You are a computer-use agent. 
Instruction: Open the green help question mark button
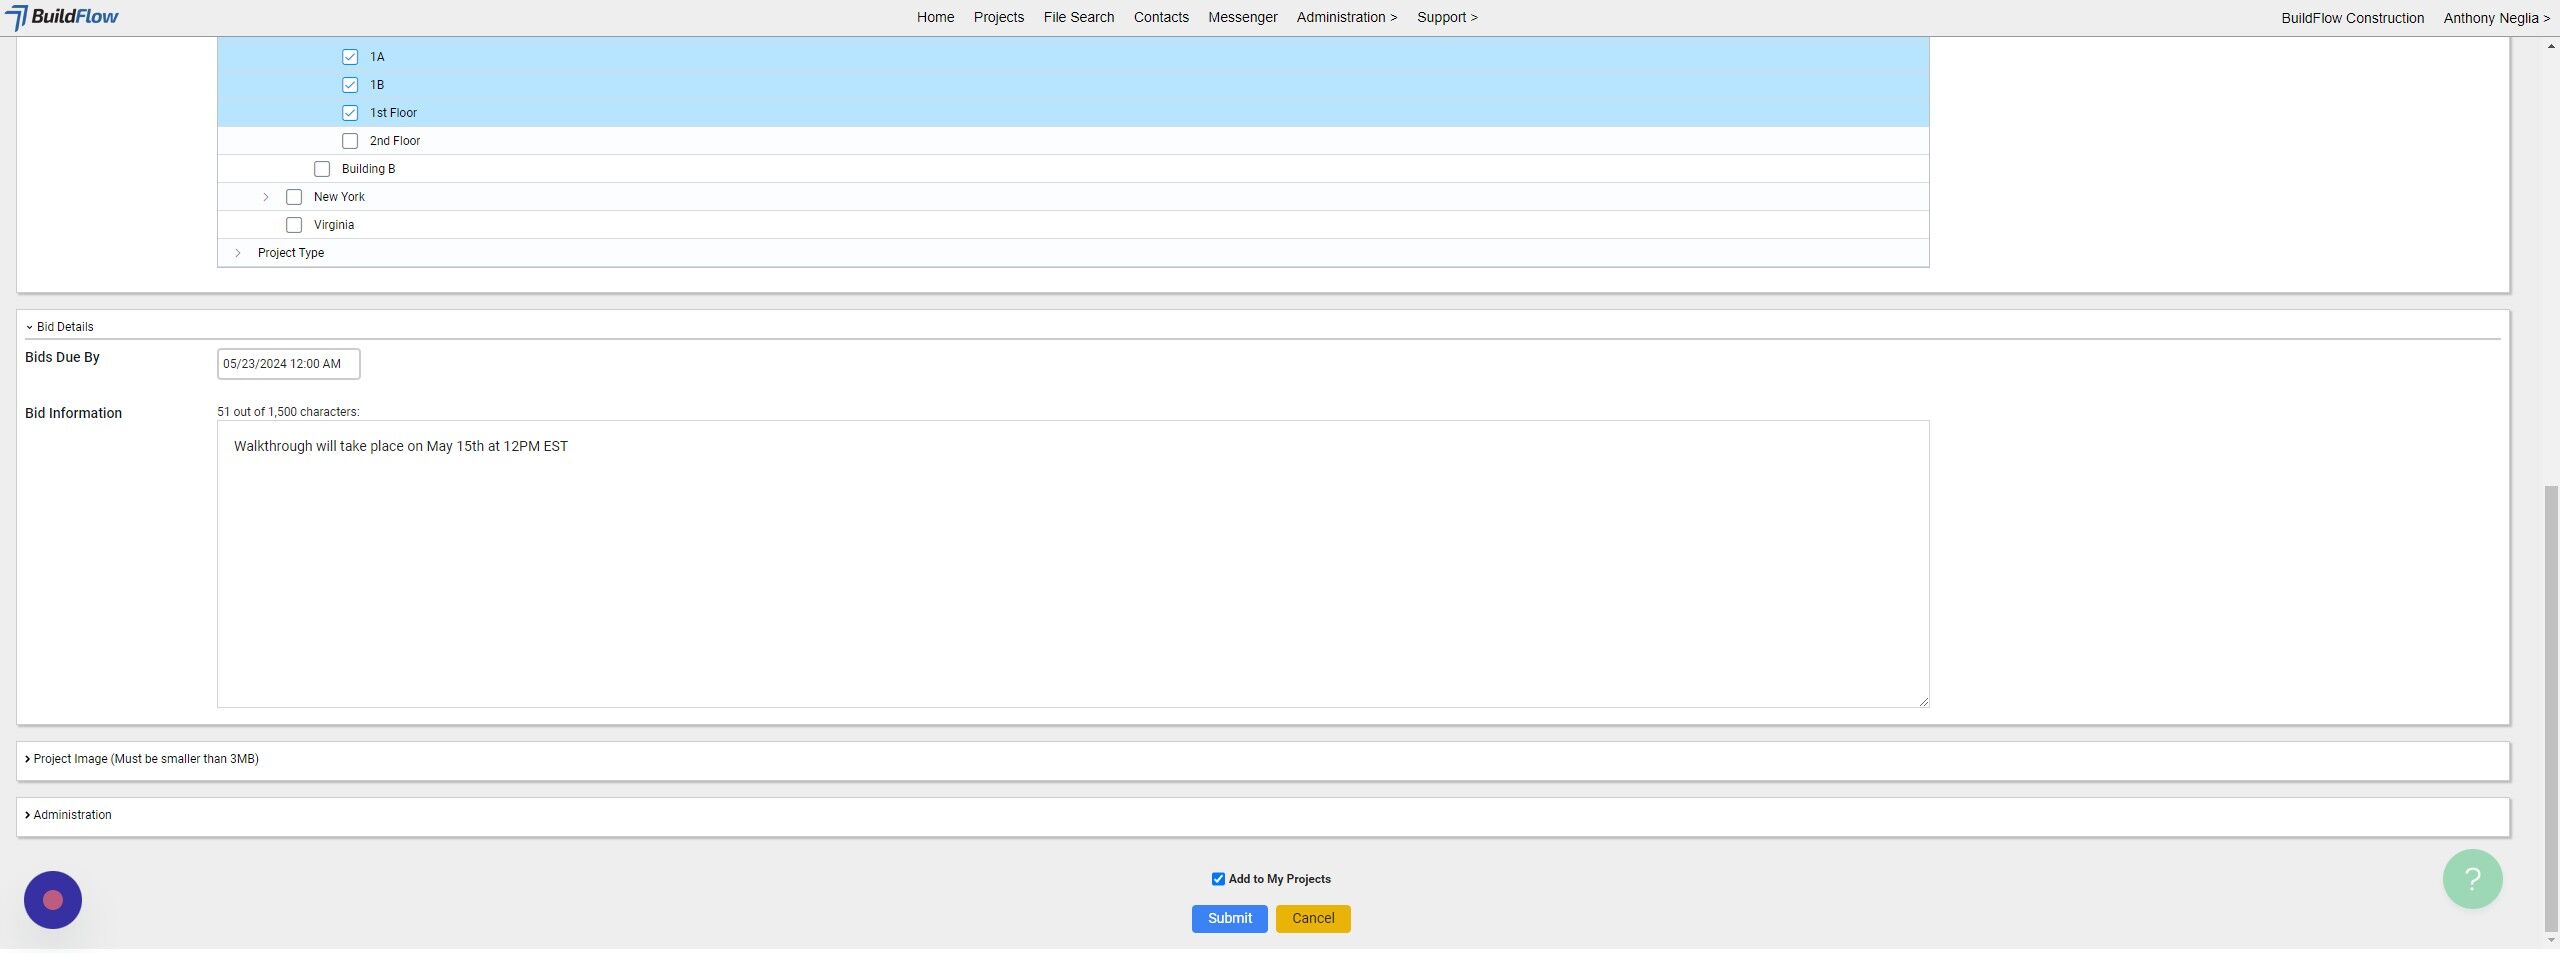(2472, 879)
